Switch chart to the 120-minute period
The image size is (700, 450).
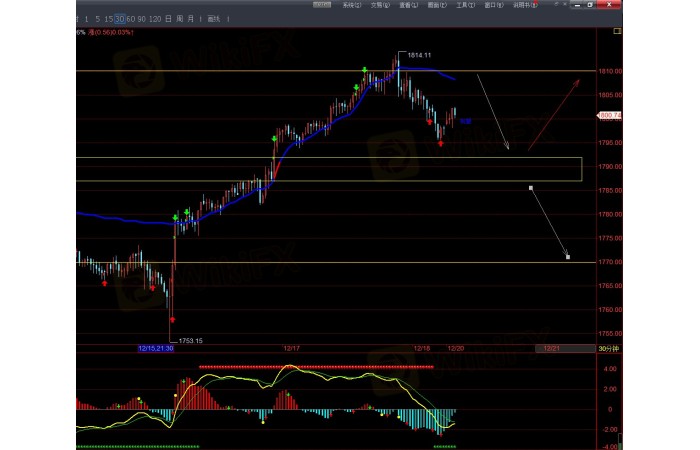[155, 19]
